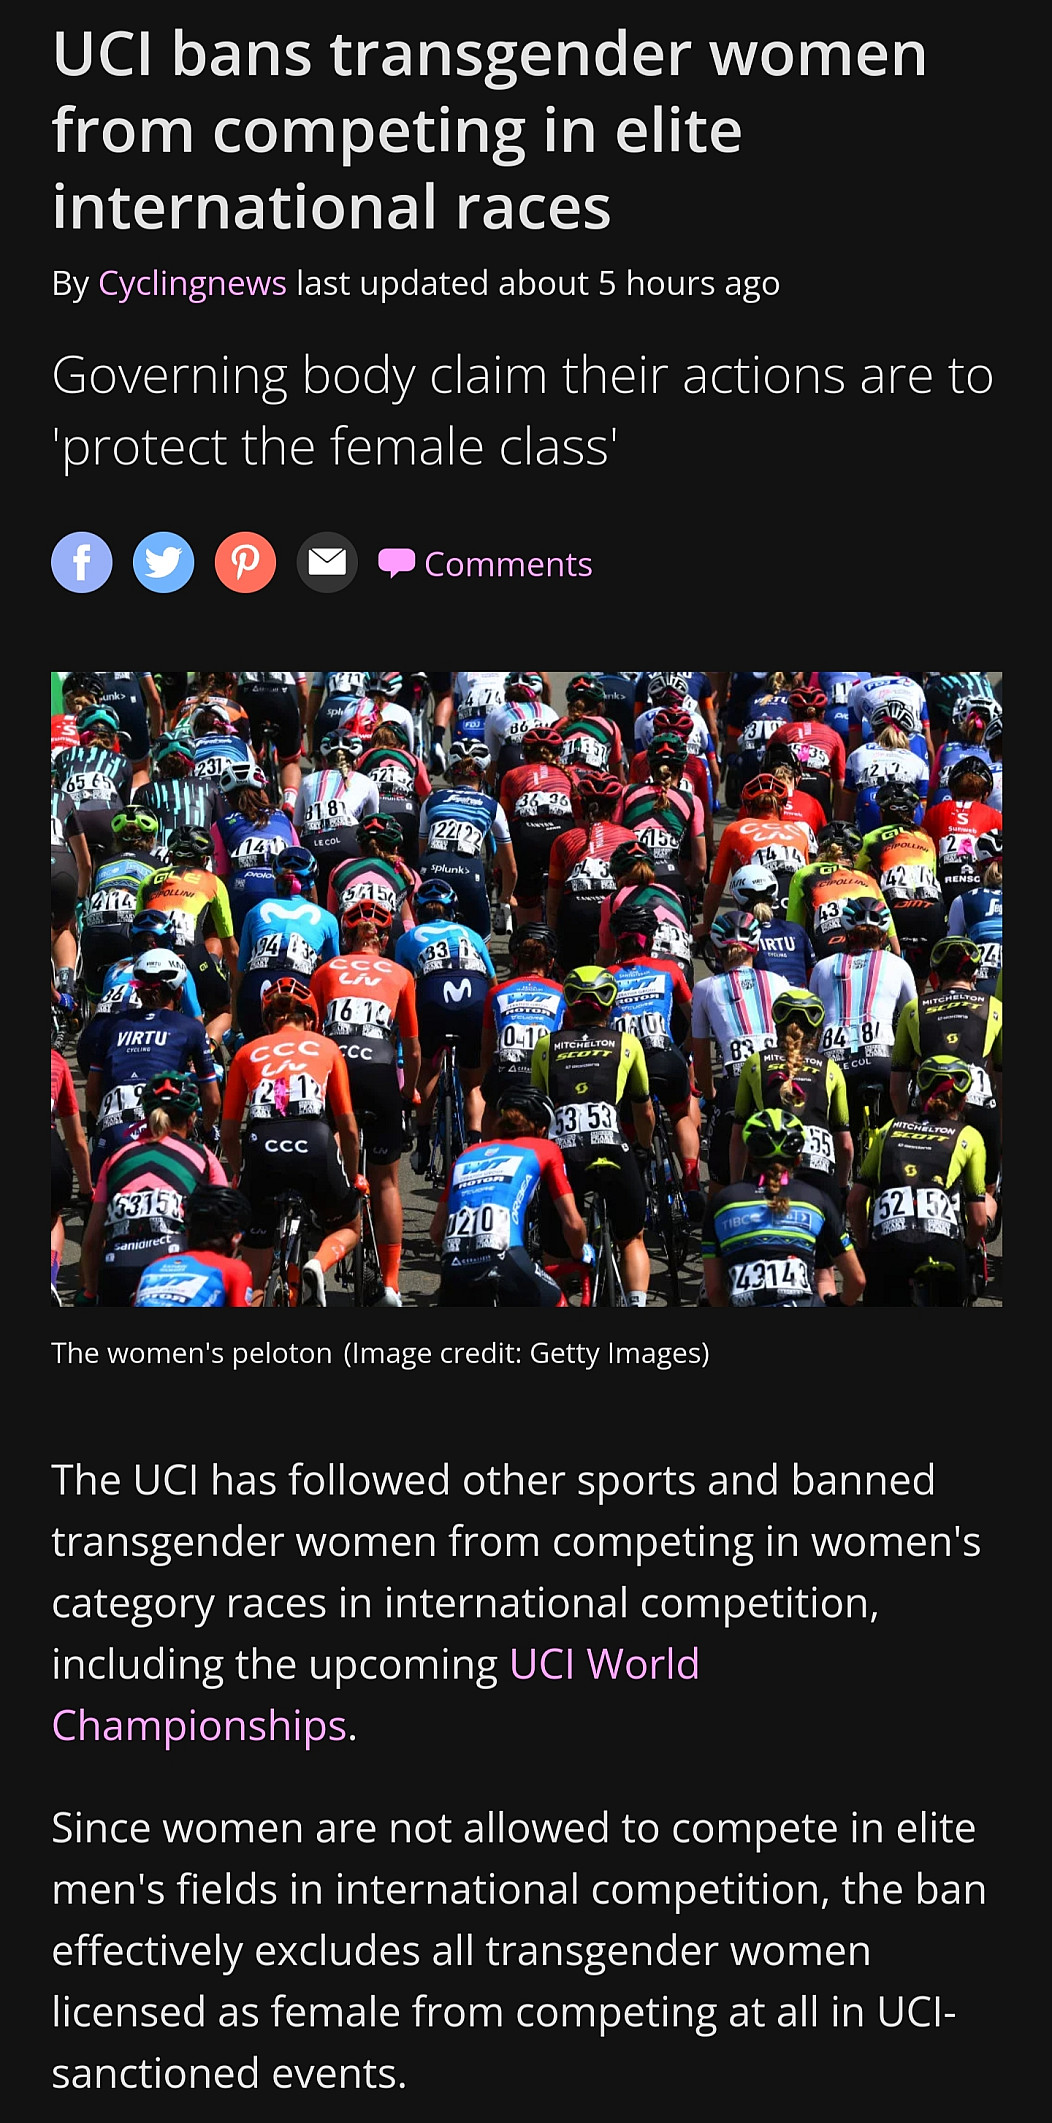Share the article on Facebook
Screen dimensions: 1052x2123
coord(82,563)
